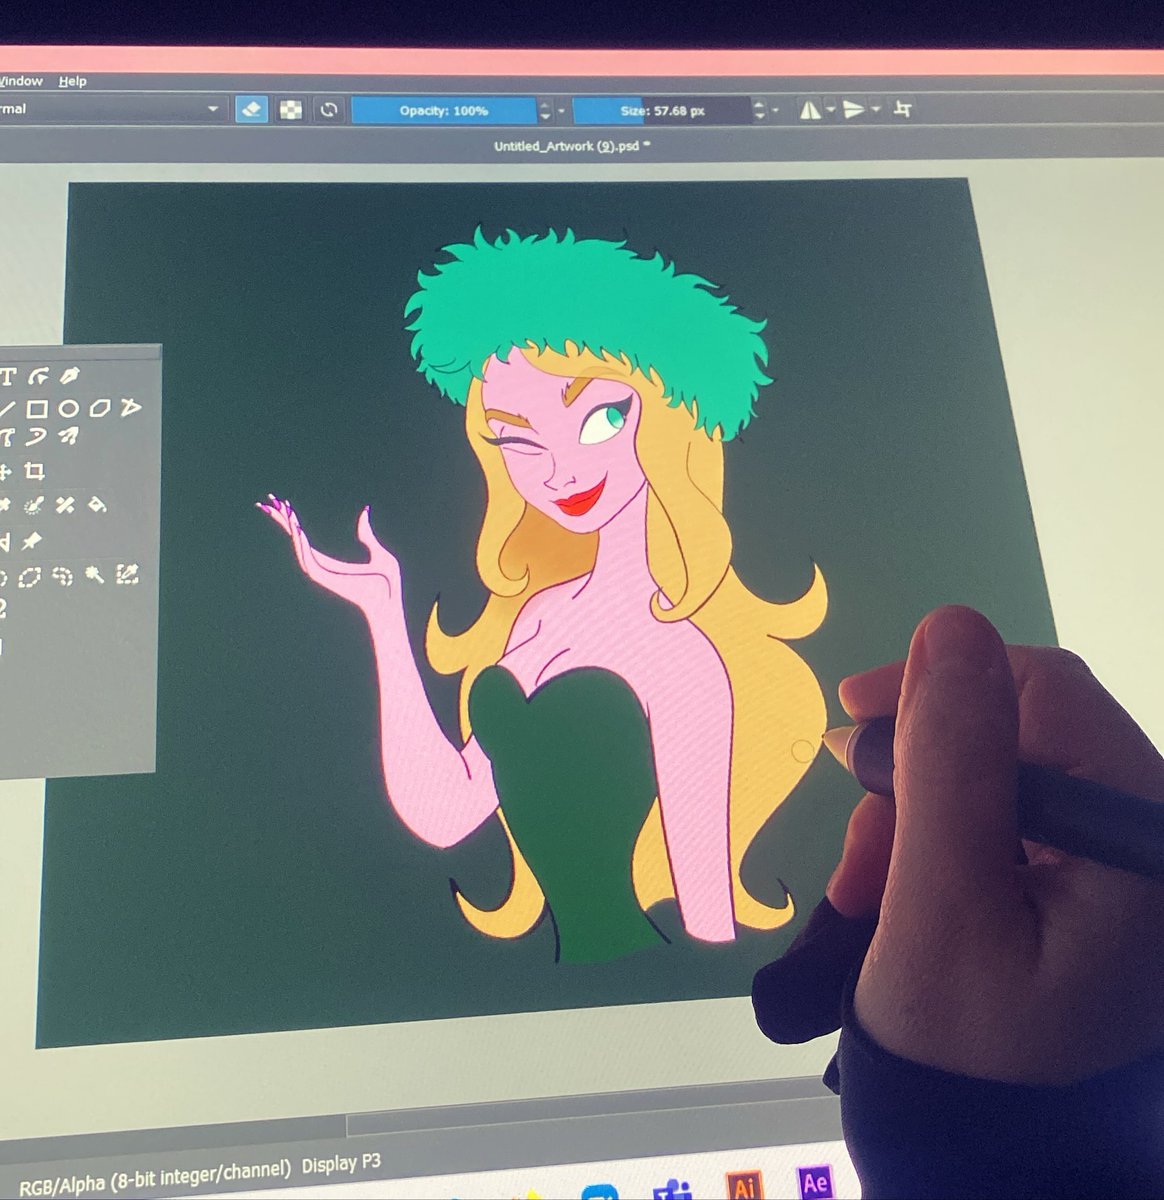Click the brush Size spinner arrows

(x=759, y=110)
